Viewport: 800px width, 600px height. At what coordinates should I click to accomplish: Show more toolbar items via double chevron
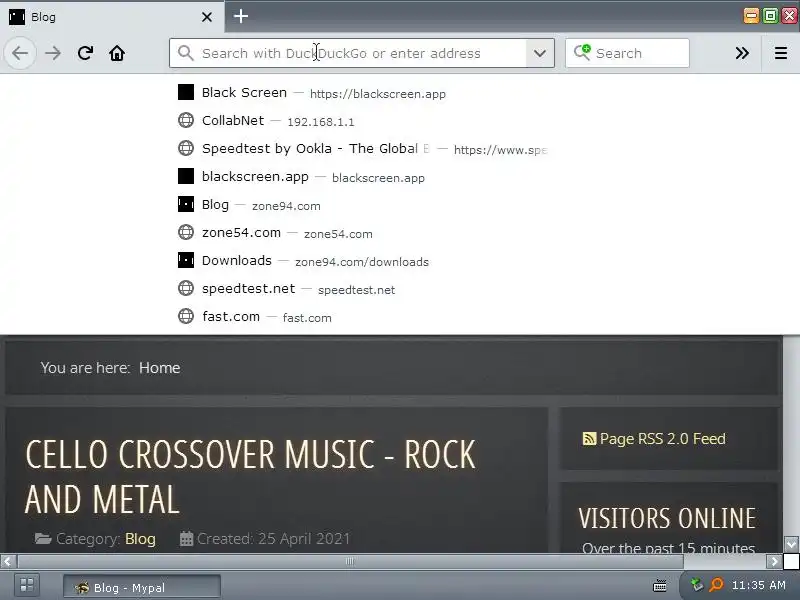pyautogui.click(x=742, y=53)
